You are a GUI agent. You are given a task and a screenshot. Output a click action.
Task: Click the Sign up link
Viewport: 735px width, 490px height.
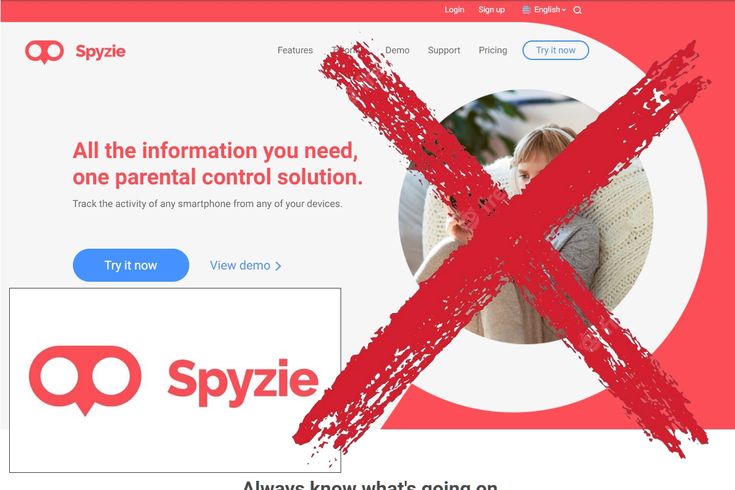coord(491,10)
